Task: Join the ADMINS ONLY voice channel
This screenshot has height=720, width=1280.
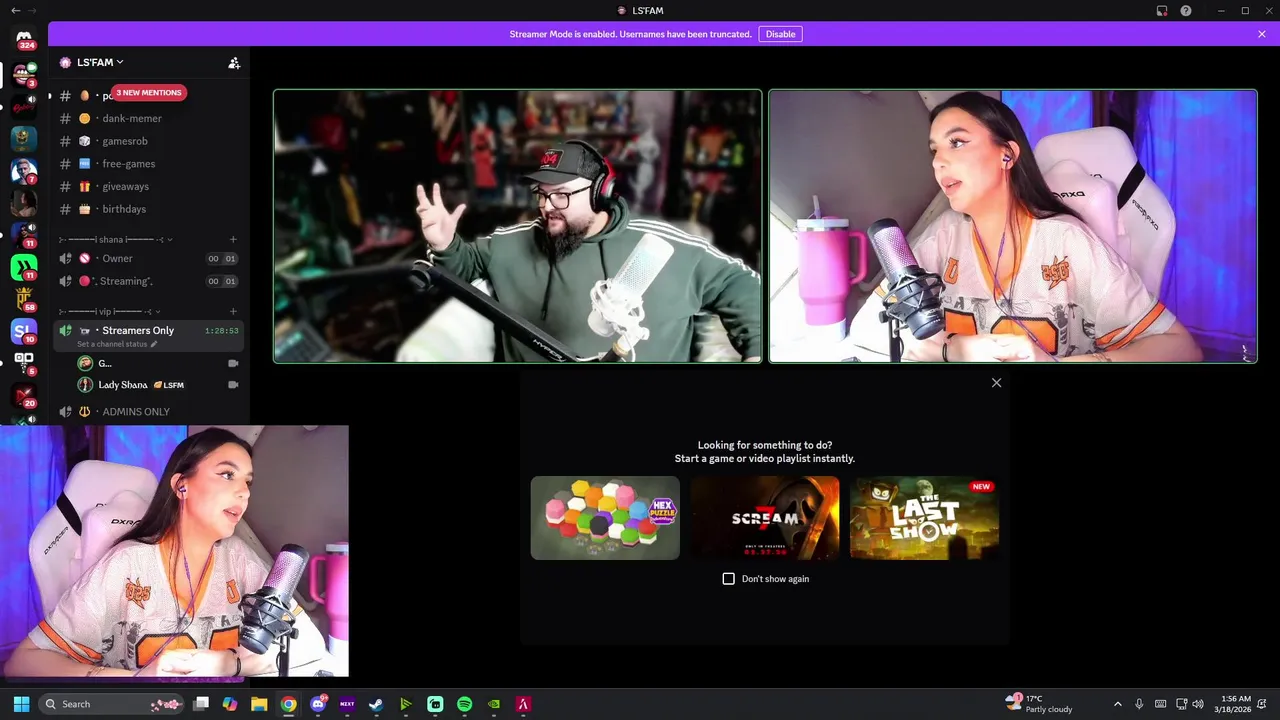Action: click(x=150, y=412)
